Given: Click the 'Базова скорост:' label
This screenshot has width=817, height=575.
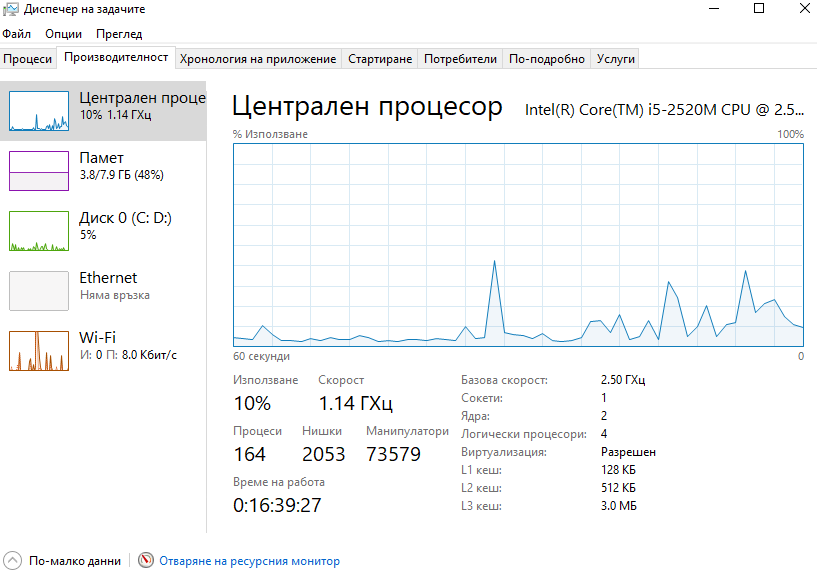Looking at the screenshot, I should 504,380.
